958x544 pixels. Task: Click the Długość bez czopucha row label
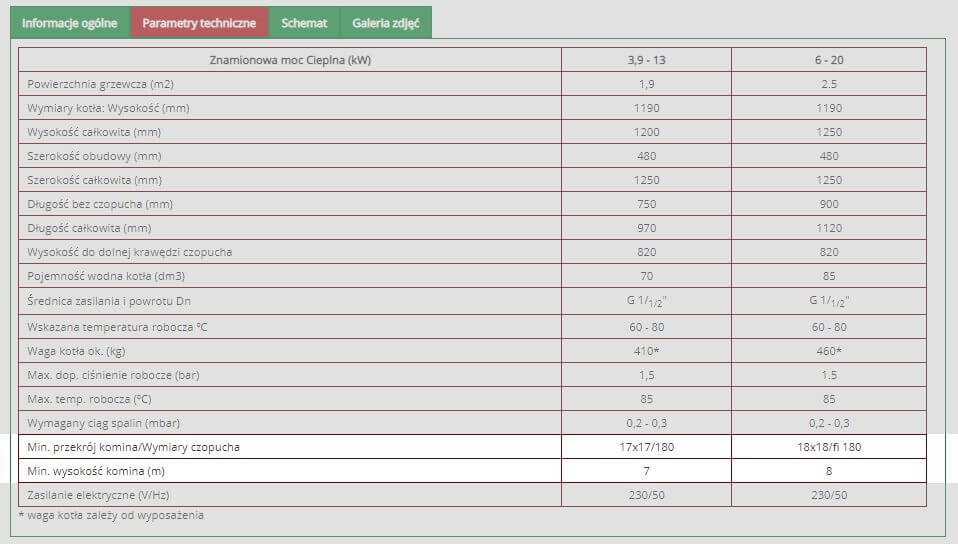click(100, 204)
